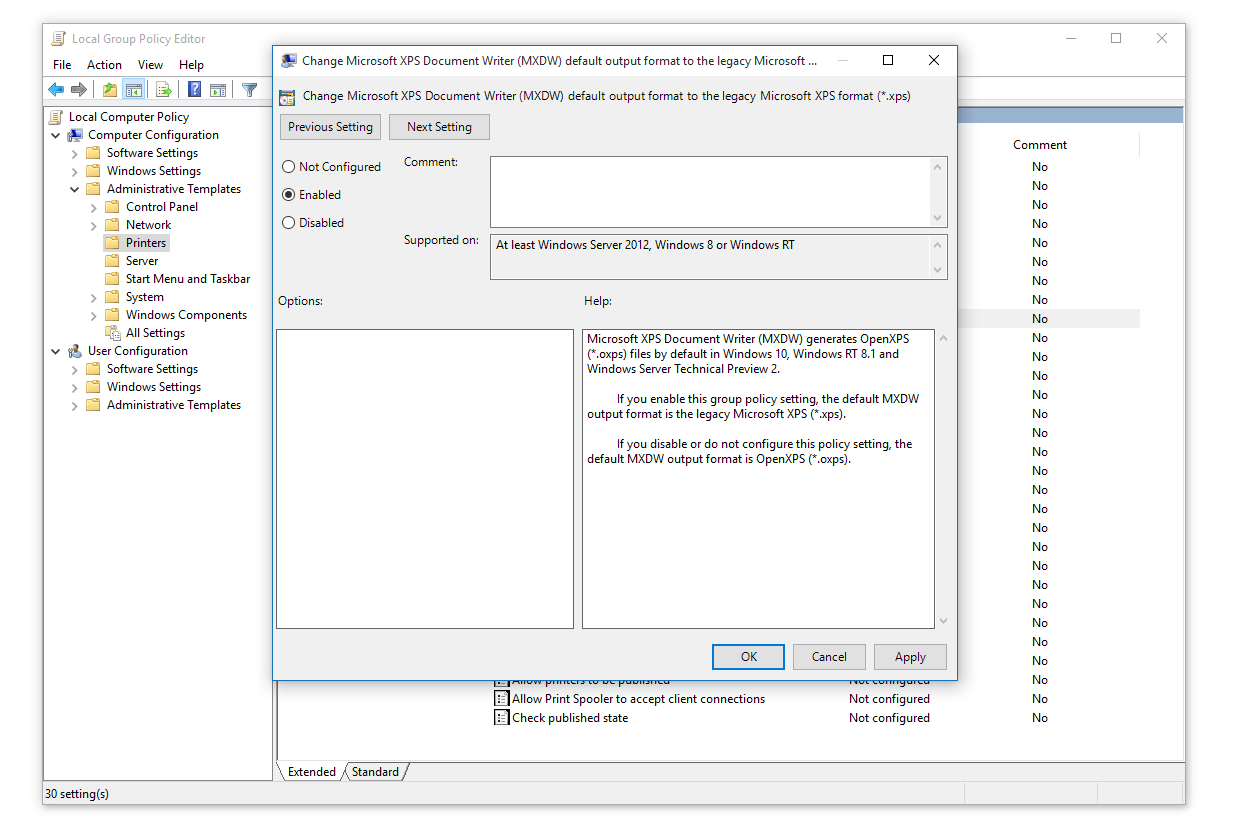Select the Disabled radio button

click(x=289, y=223)
